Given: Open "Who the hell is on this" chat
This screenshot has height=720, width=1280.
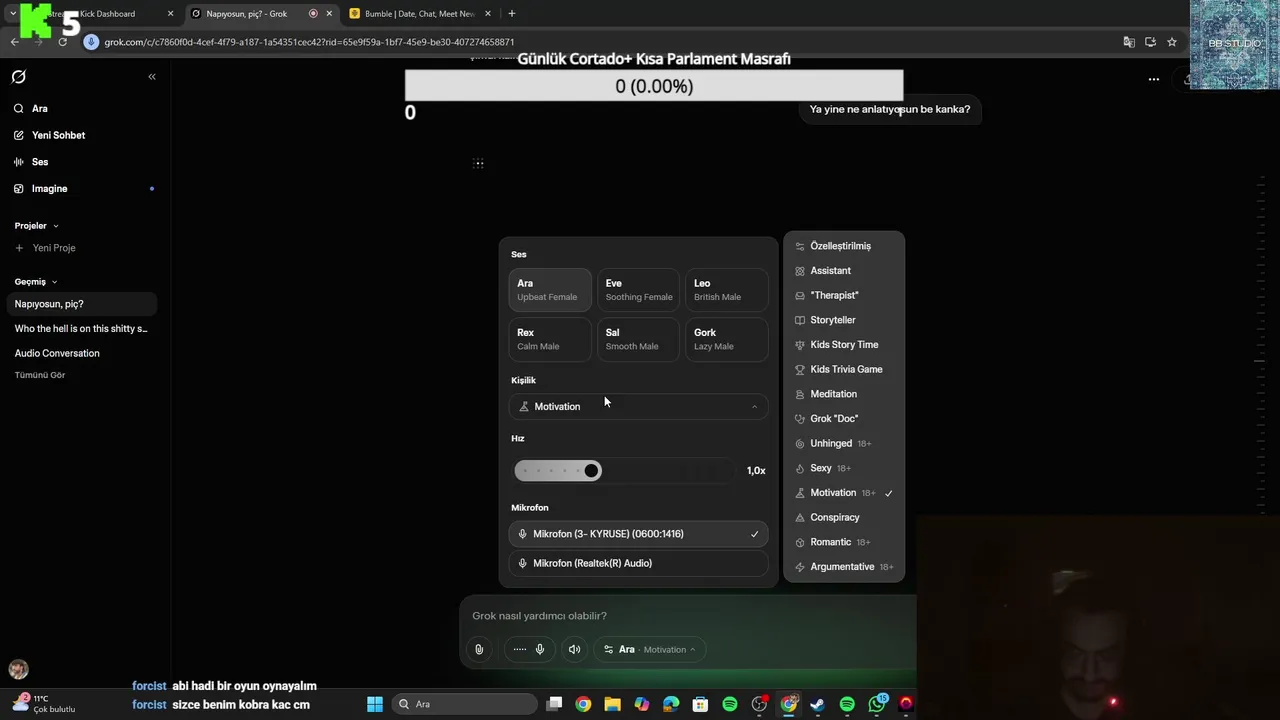Looking at the screenshot, I should pos(80,329).
